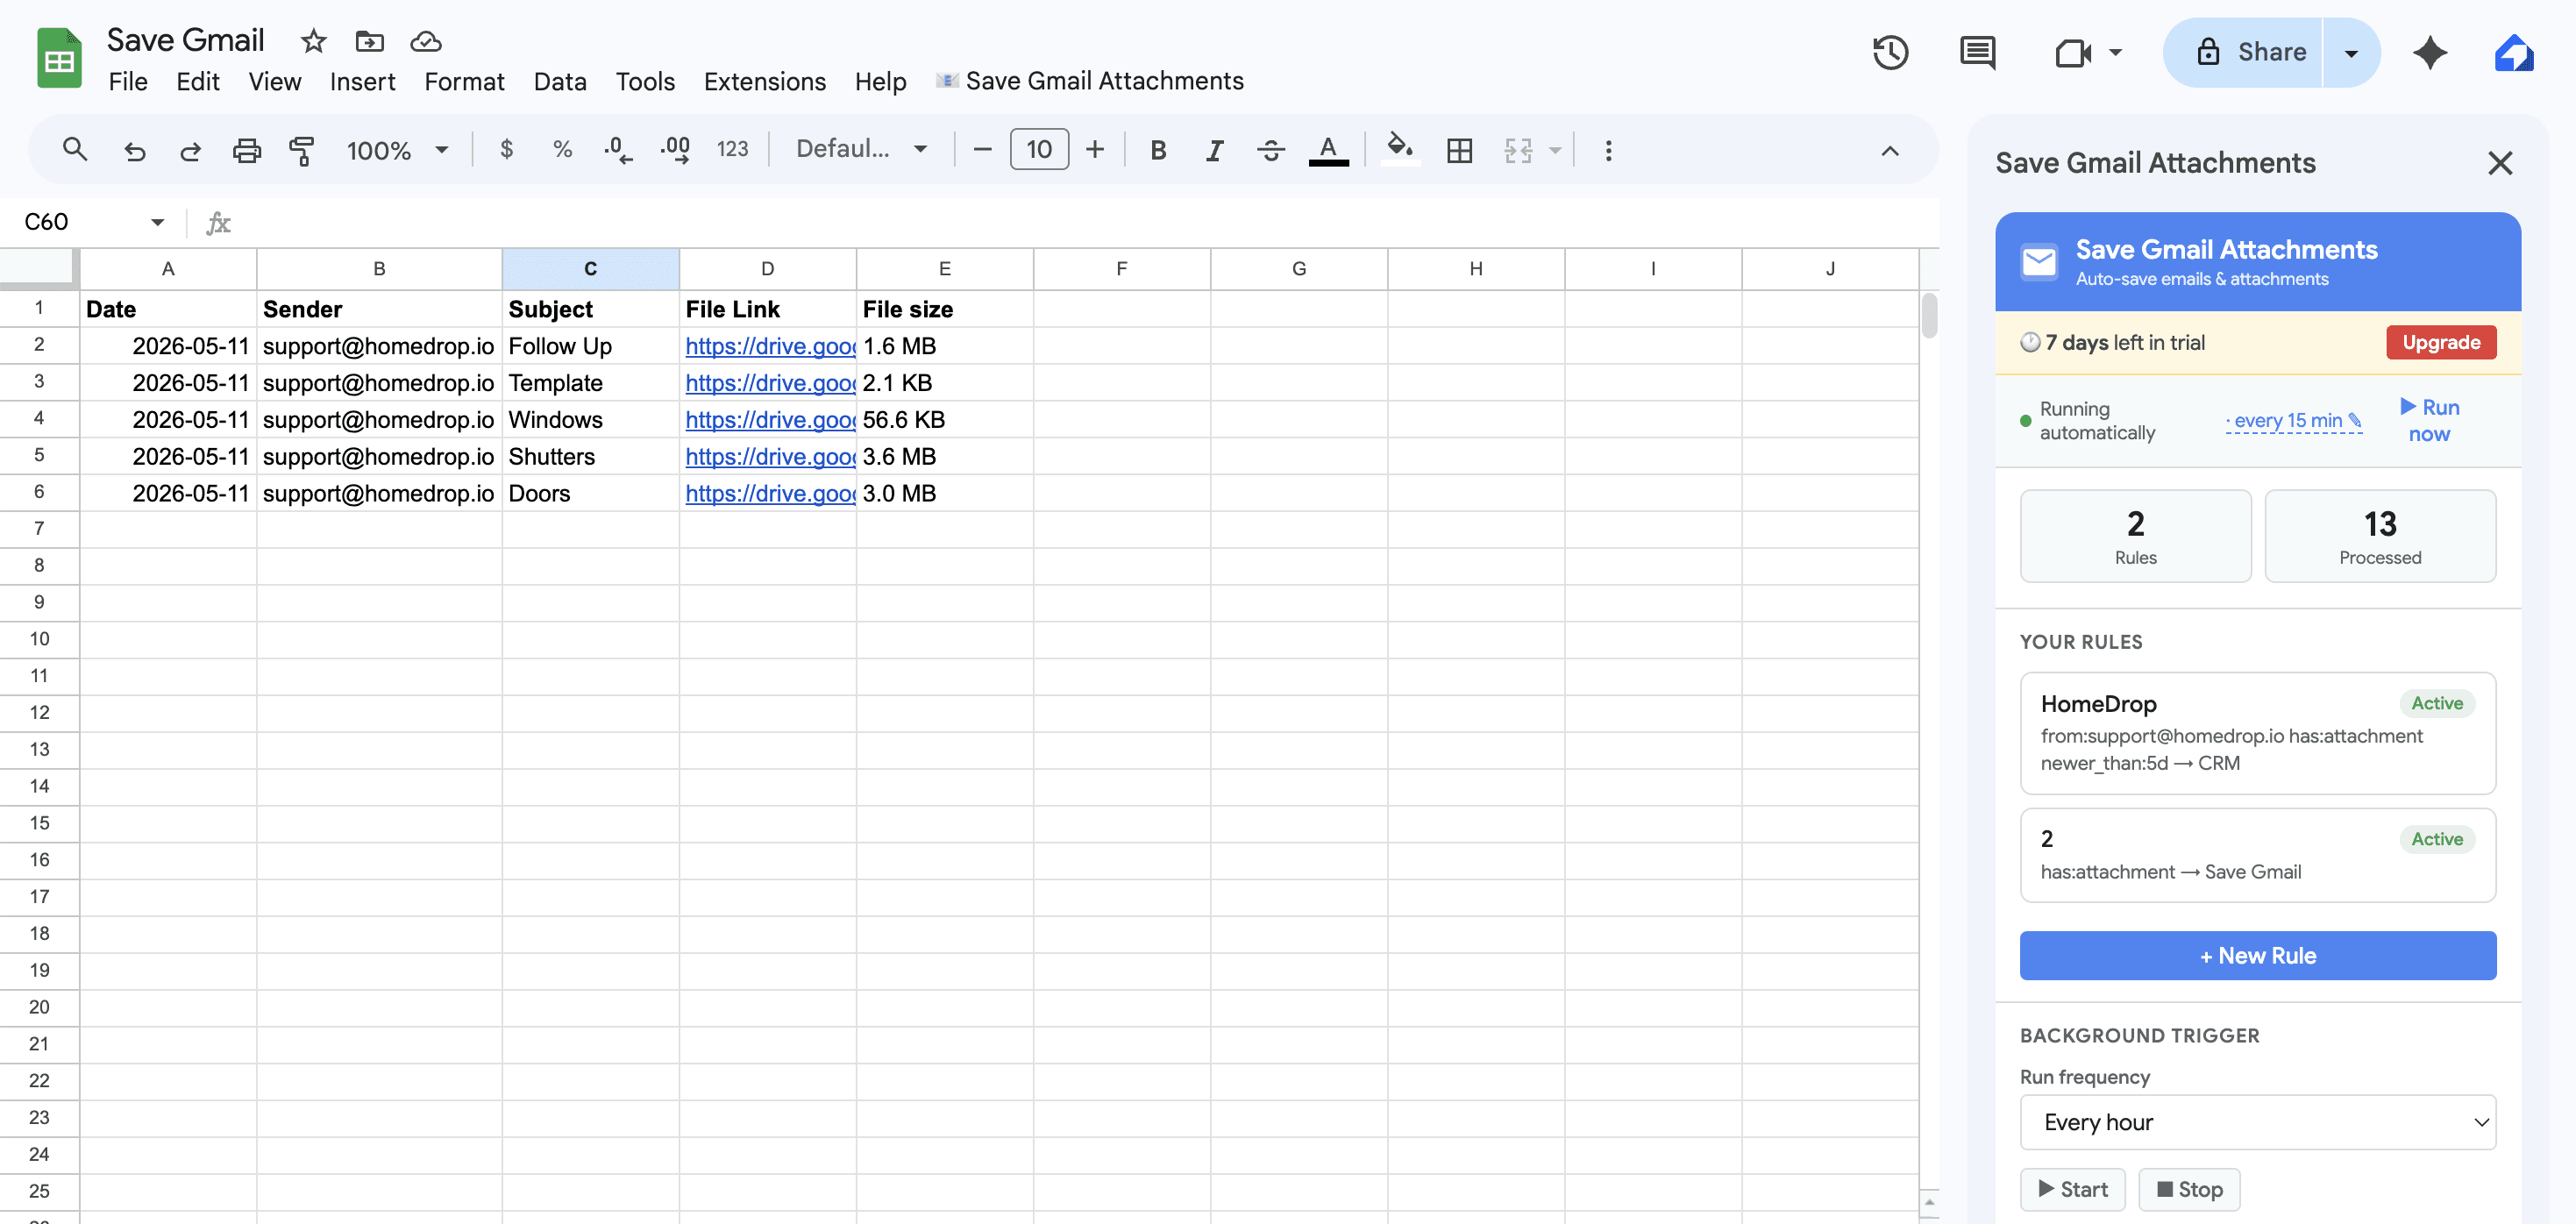The image size is (2576, 1224).
Task: Print the spreadsheet
Action: coord(246,150)
